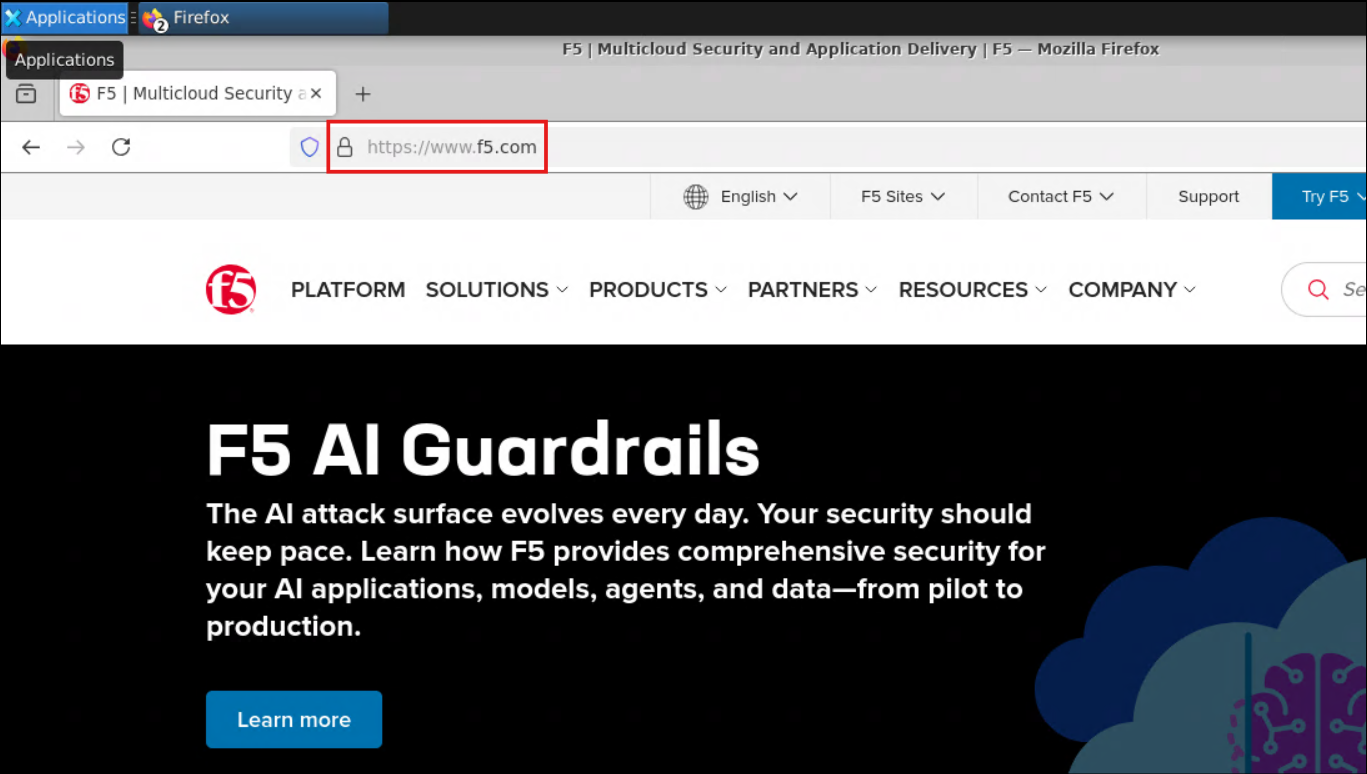Expand the RESOURCES navigation menu
Image resolution: width=1367 pixels, height=774 pixels.
coord(973,290)
